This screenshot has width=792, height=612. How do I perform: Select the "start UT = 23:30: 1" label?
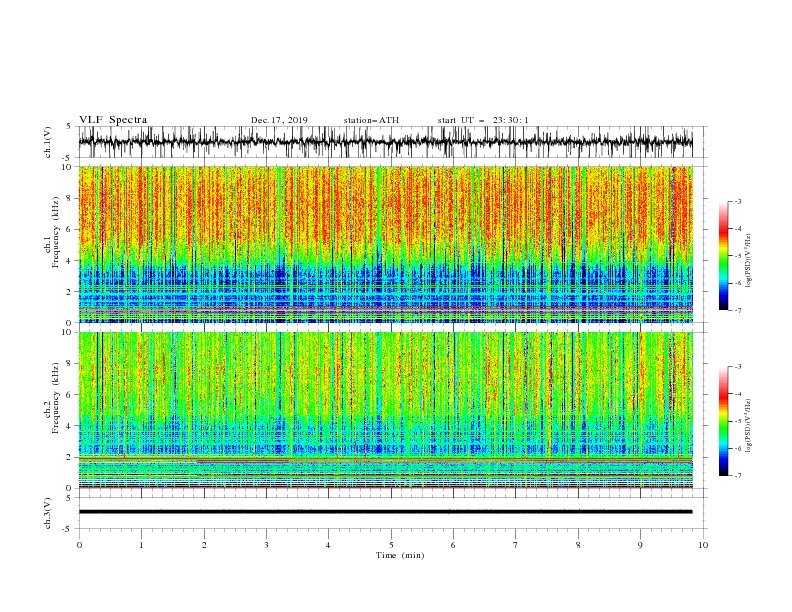coord(483,120)
